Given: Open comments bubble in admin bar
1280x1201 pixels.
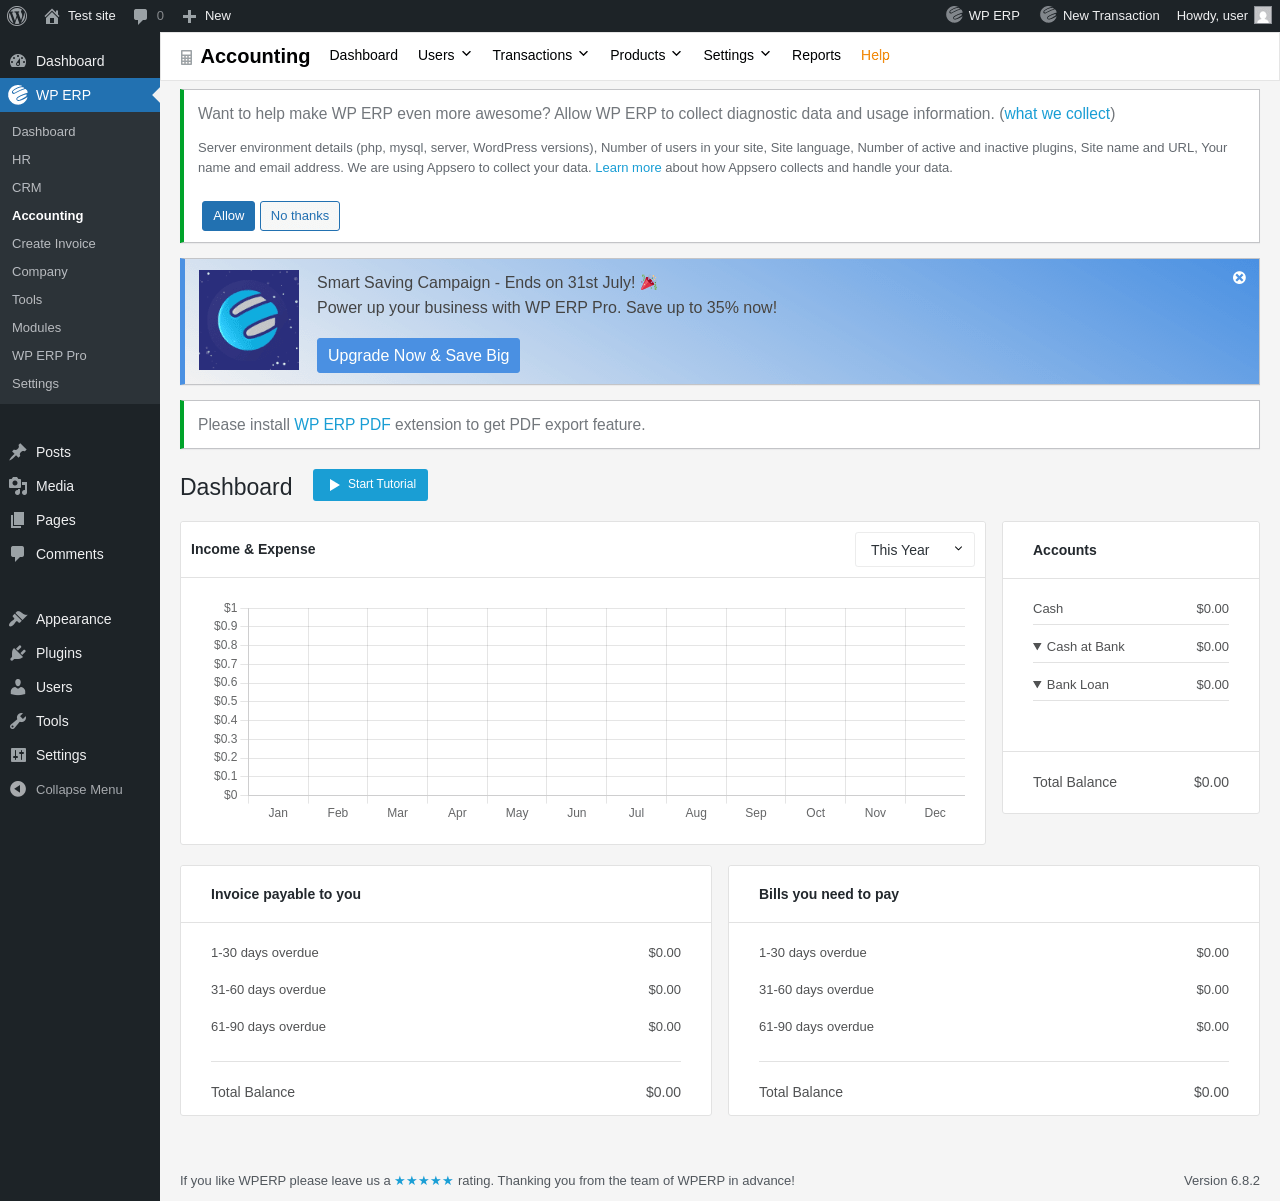Looking at the screenshot, I should pos(141,16).
